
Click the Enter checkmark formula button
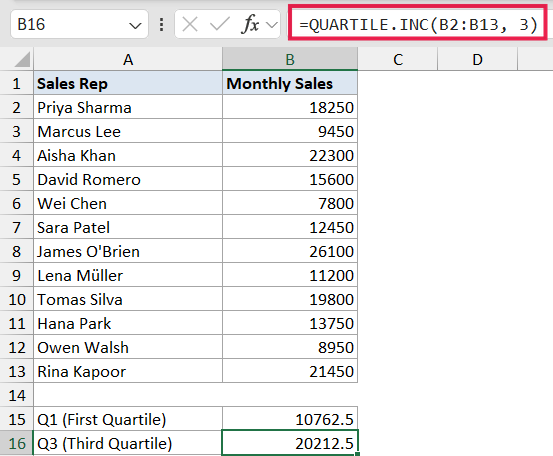[x=219, y=25]
